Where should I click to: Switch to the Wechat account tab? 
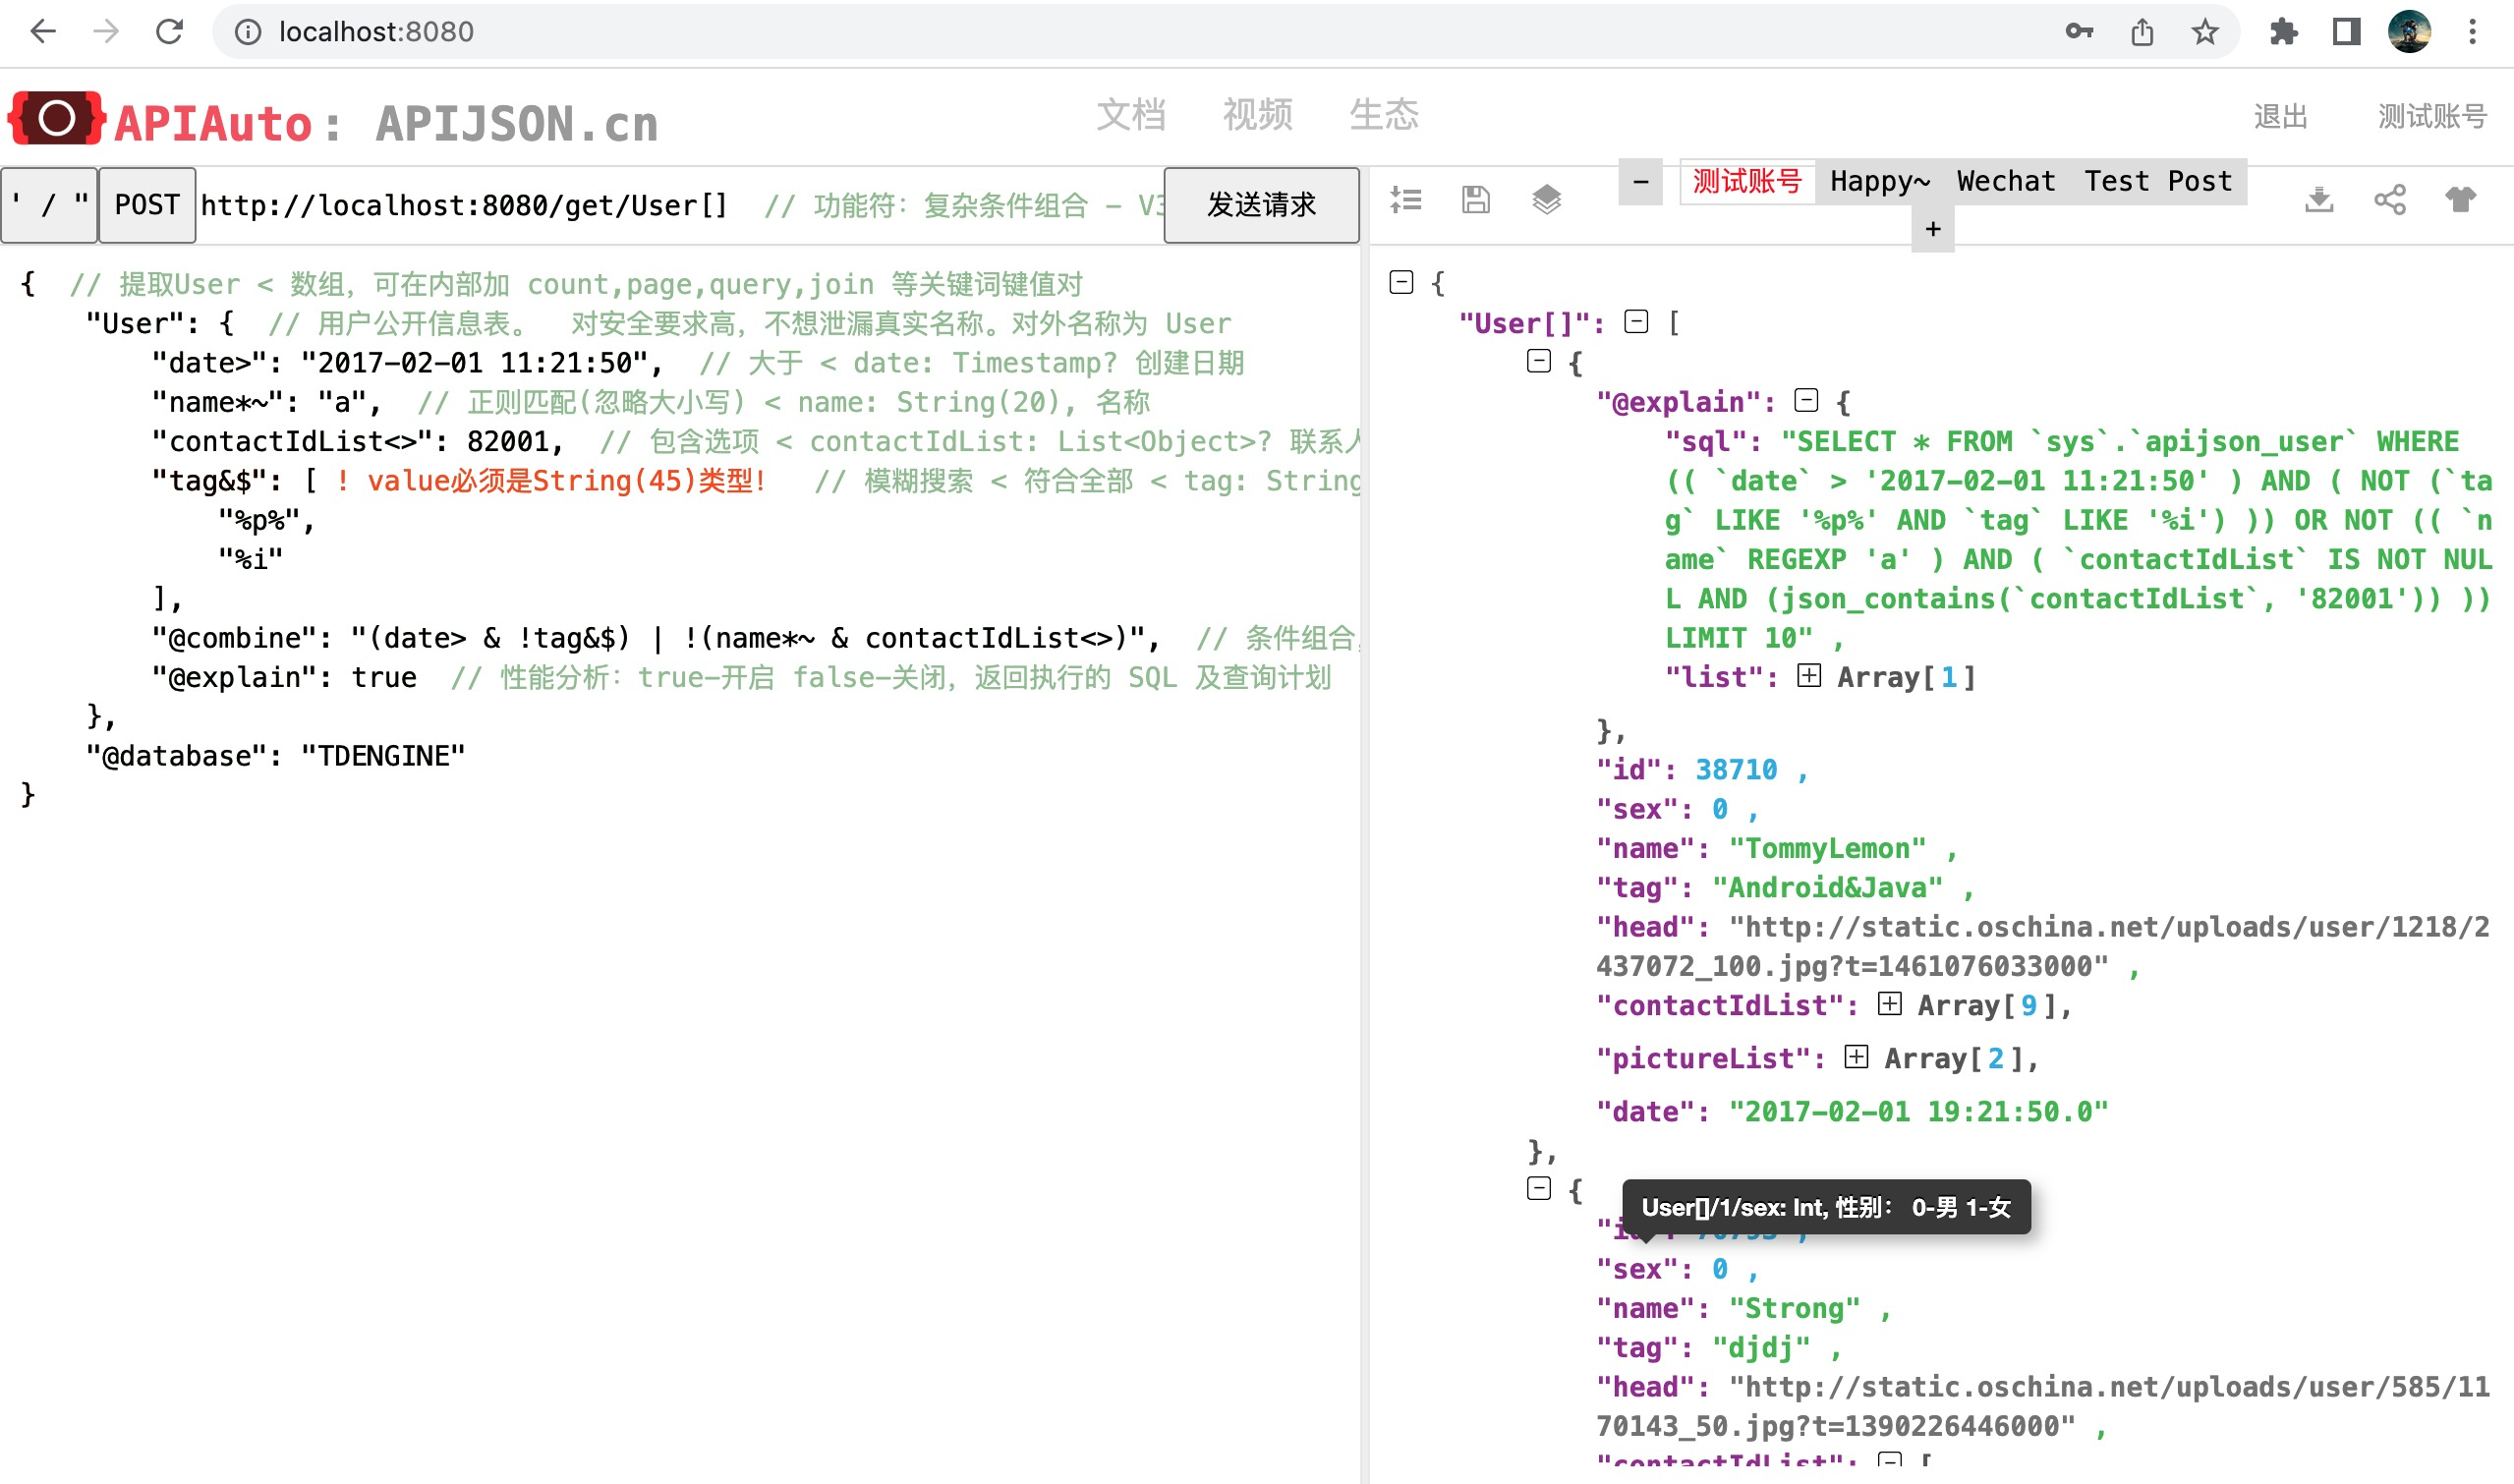click(x=2006, y=181)
